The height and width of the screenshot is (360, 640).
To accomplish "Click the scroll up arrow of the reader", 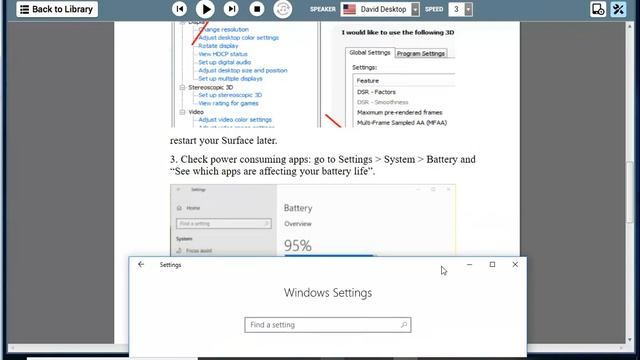I will [630, 27].
